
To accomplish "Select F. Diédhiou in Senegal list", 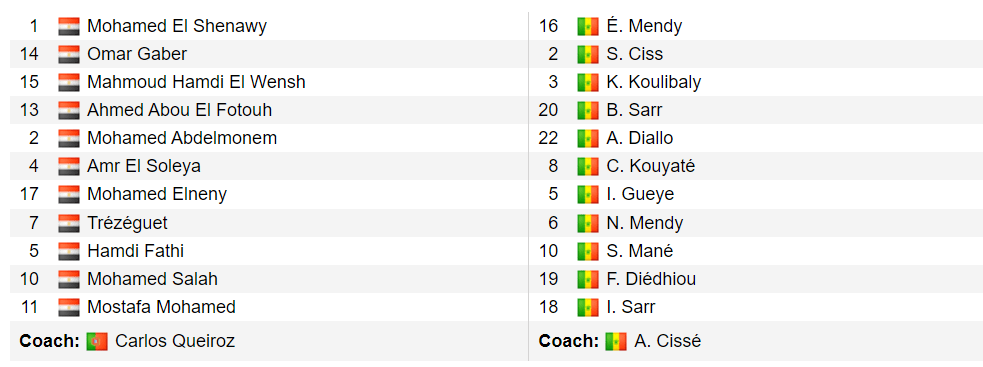I will [651, 279].
